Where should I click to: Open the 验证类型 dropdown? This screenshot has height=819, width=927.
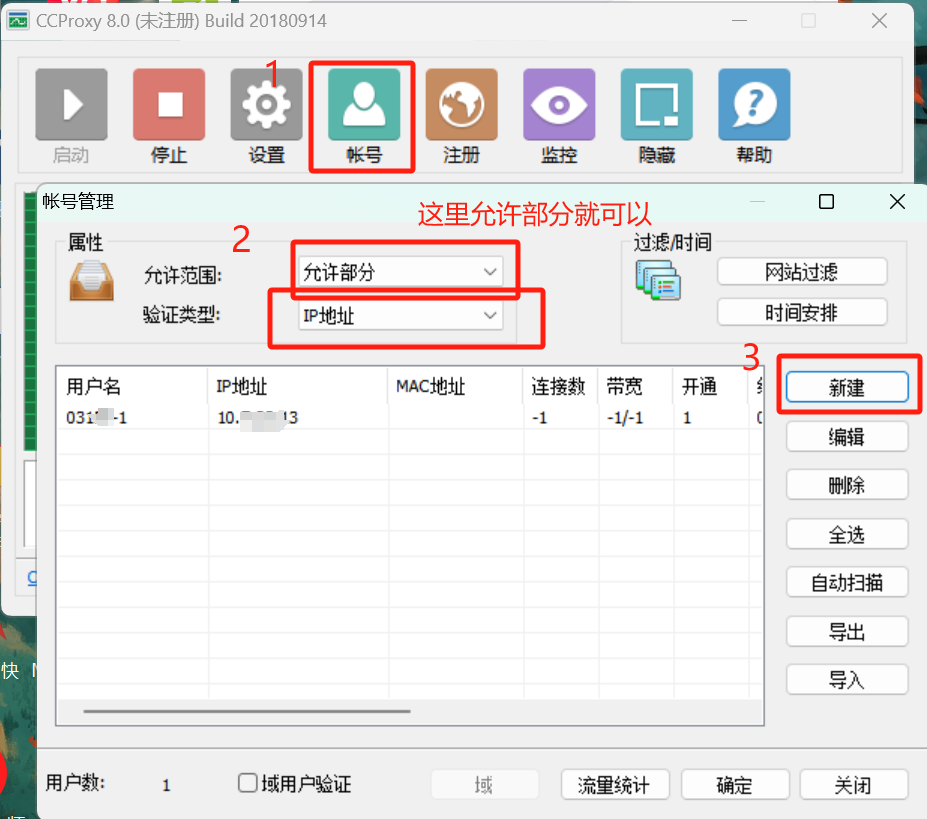pos(401,315)
